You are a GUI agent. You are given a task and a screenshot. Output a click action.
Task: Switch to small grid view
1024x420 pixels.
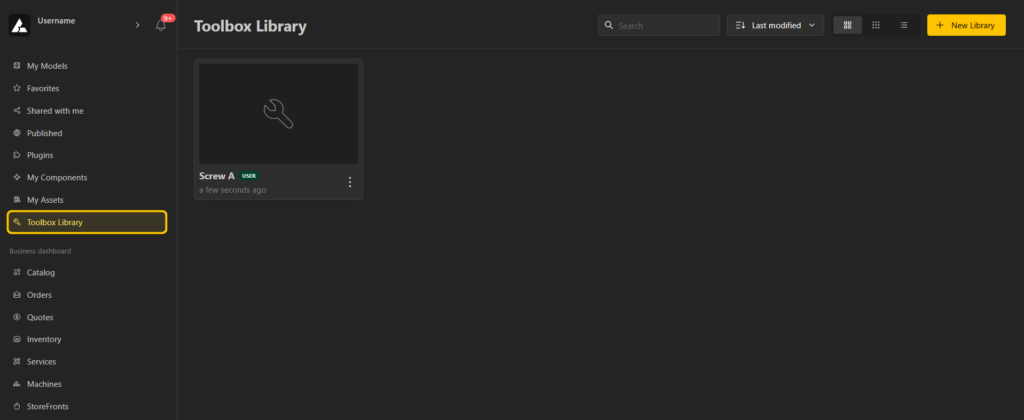pyautogui.click(x=876, y=25)
